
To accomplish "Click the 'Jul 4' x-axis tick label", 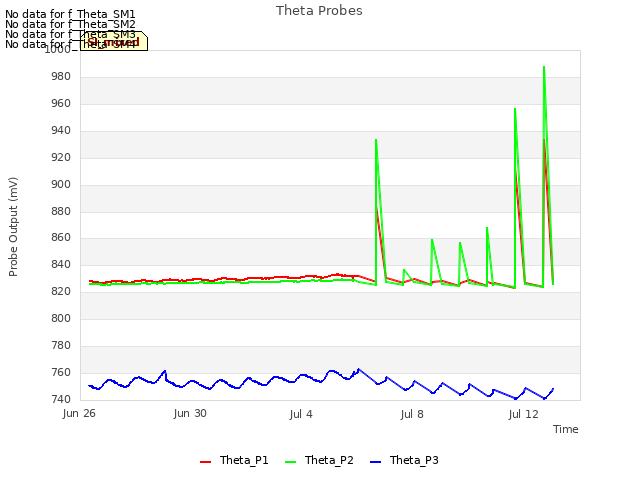I will (301, 414).
